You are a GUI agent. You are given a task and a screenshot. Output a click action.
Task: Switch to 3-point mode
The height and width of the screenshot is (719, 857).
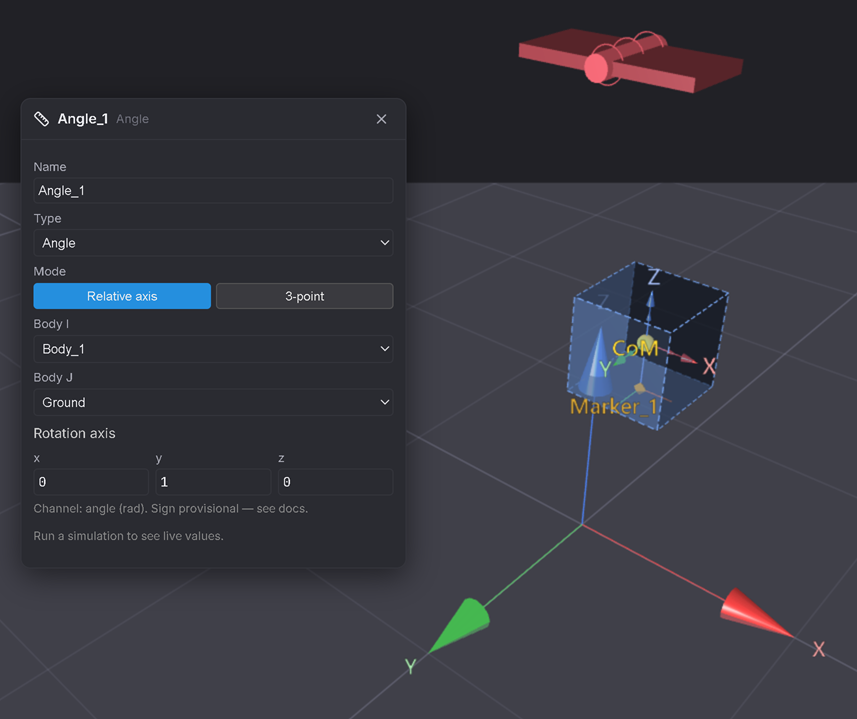tap(304, 296)
